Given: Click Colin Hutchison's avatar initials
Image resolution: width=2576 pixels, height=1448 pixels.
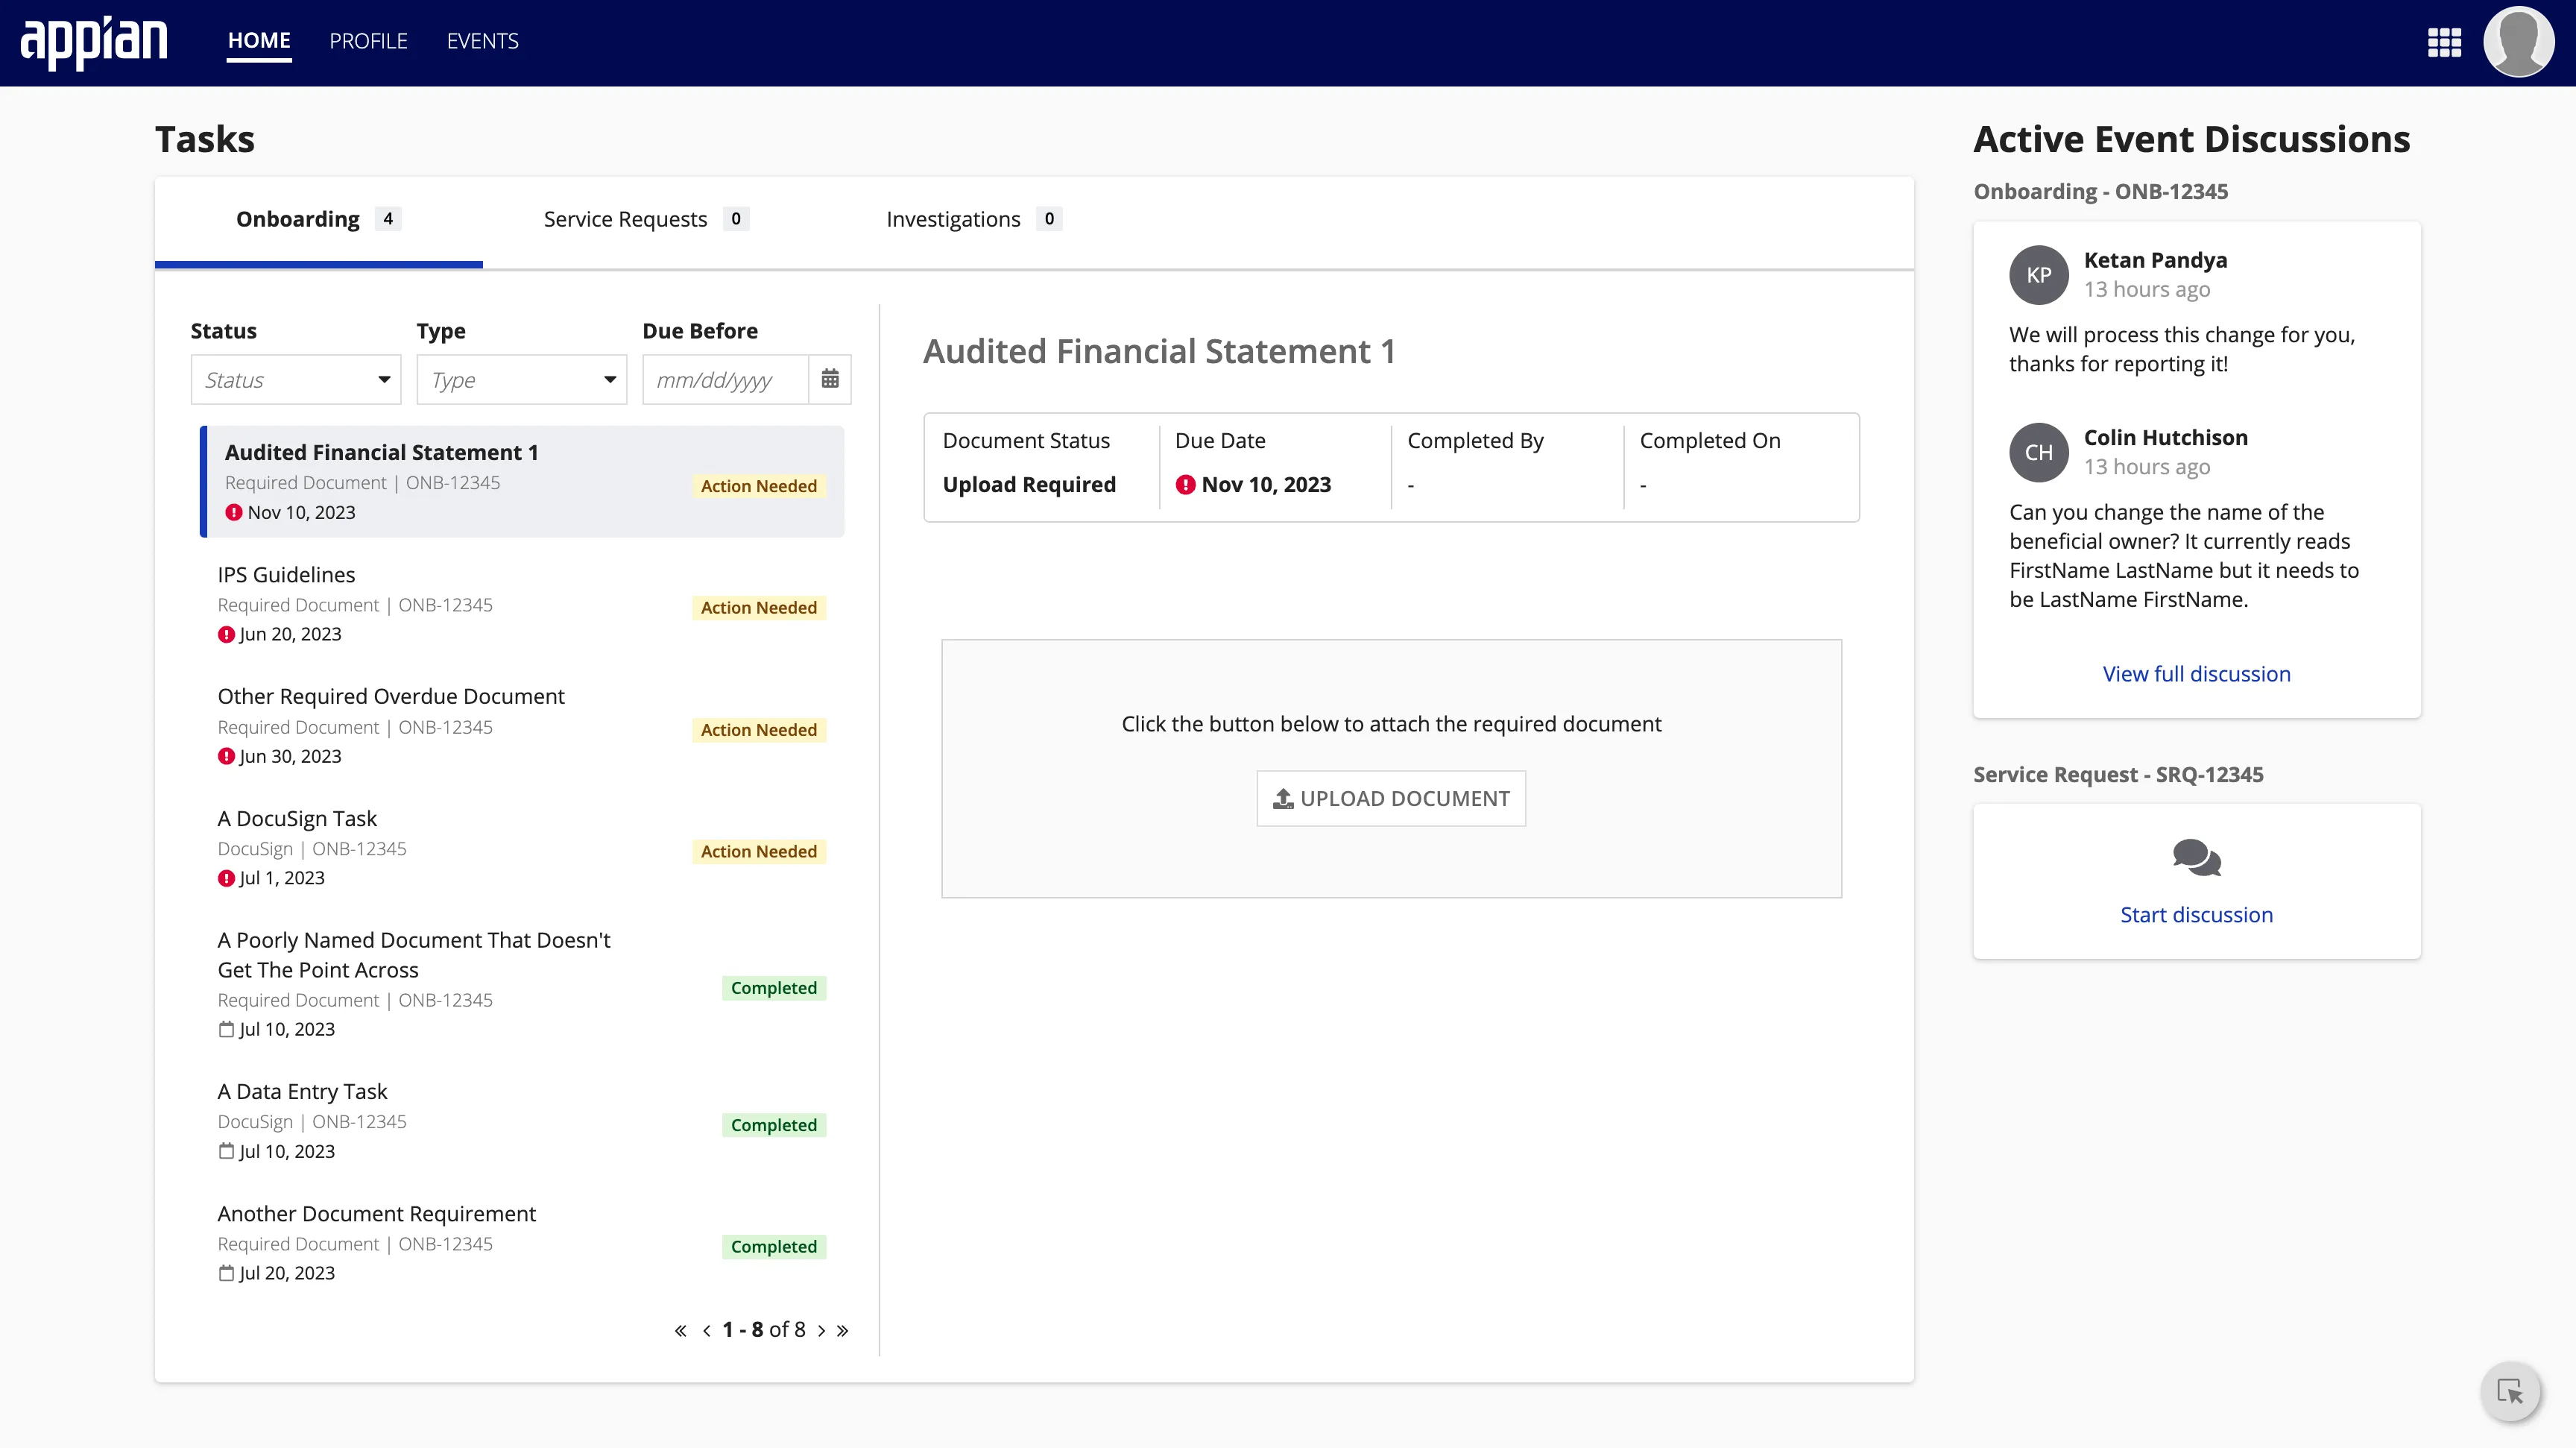Looking at the screenshot, I should tap(2039, 452).
